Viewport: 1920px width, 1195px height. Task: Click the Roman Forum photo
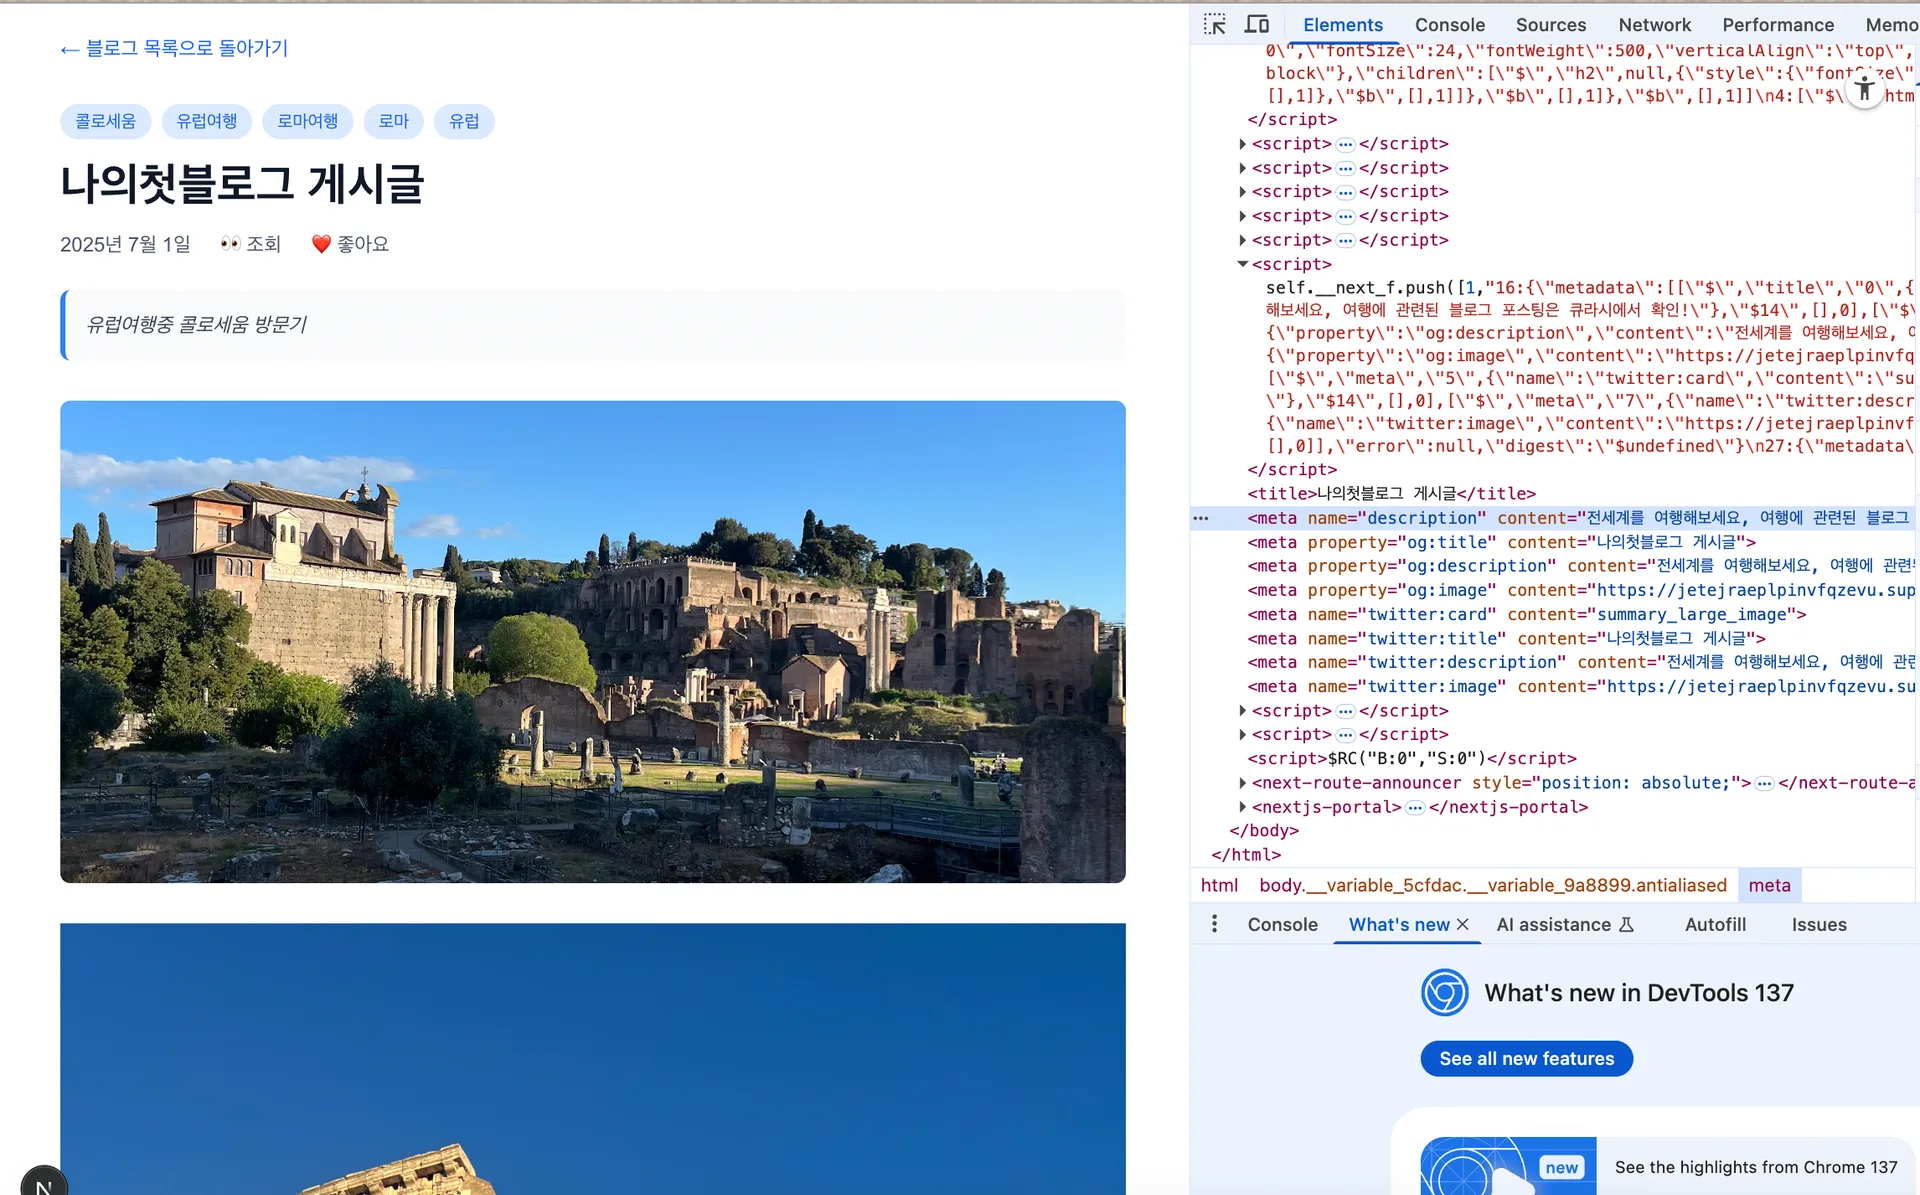point(593,642)
